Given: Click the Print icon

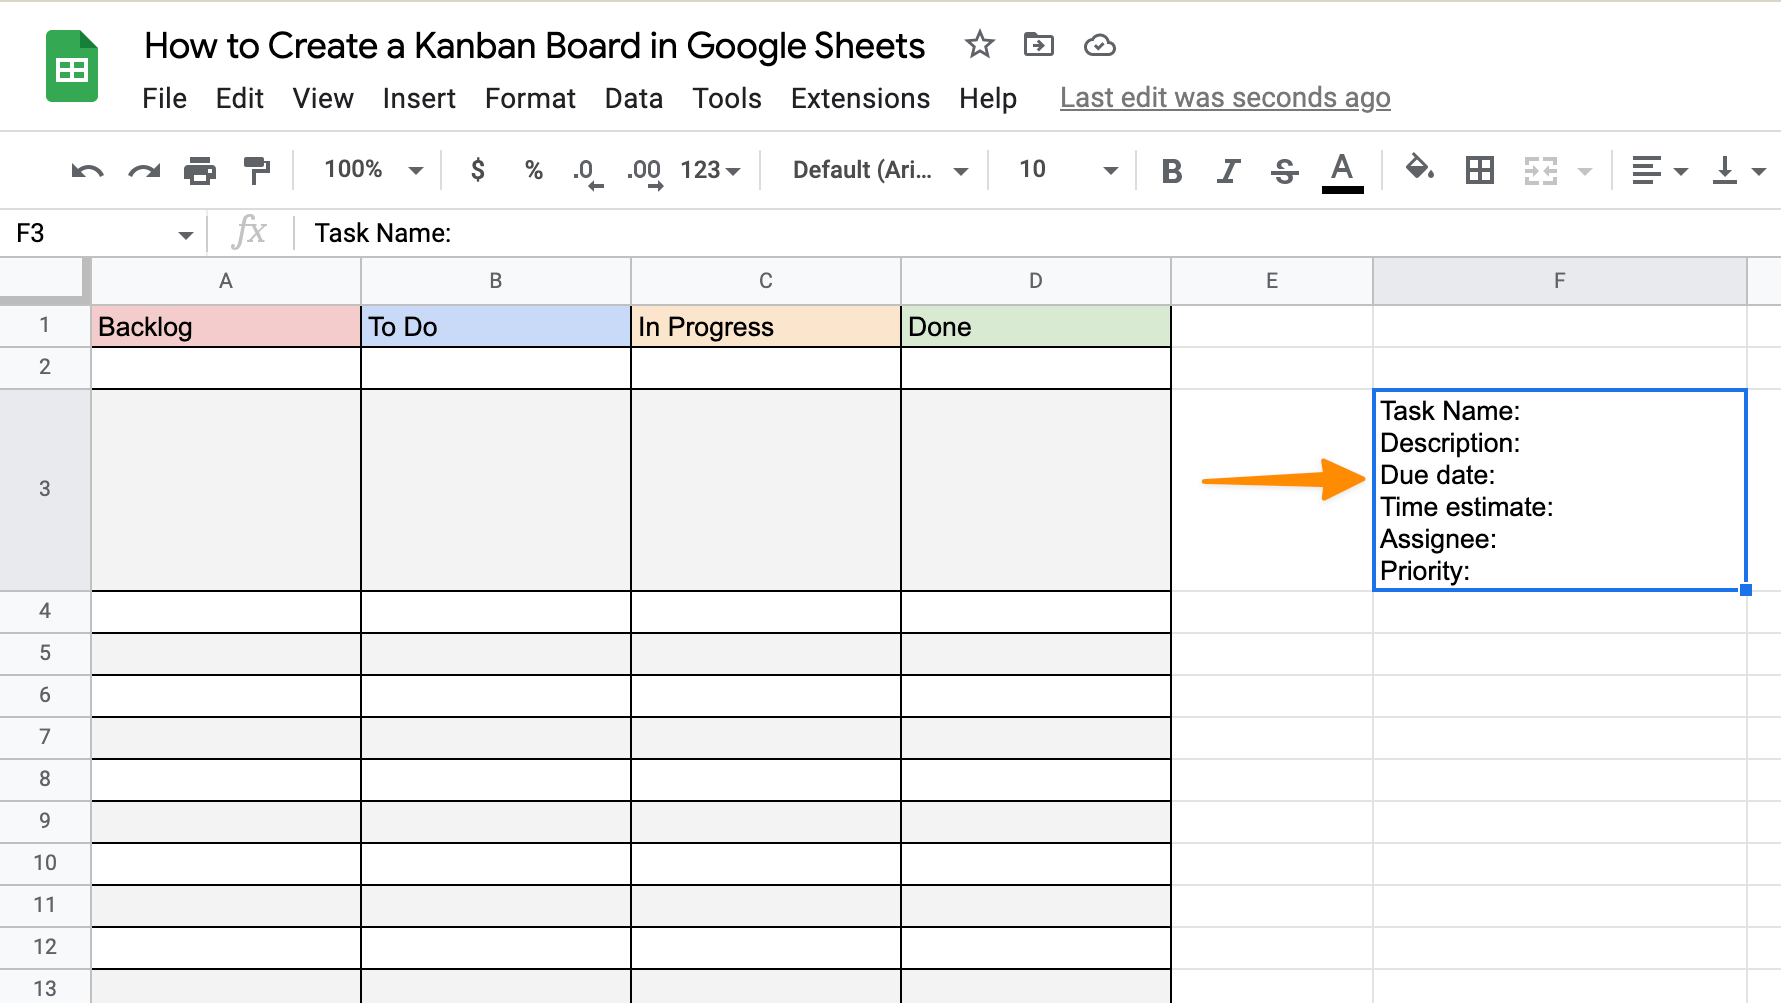Looking at the screenshot, I should point(198,170).
